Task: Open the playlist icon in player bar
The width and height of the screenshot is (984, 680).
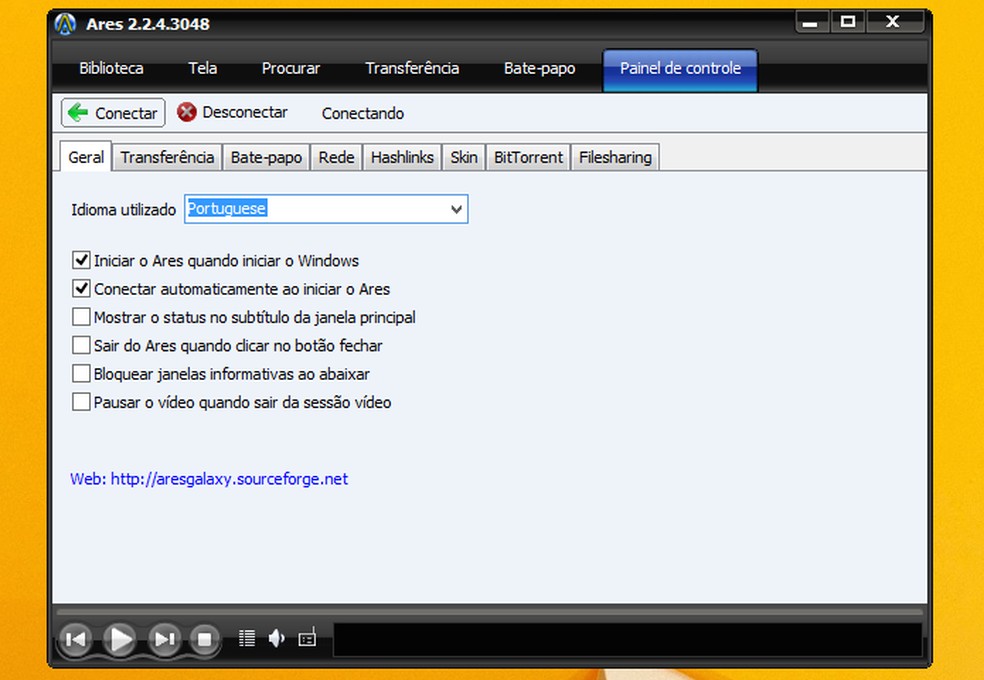Action: pos(247,639)
